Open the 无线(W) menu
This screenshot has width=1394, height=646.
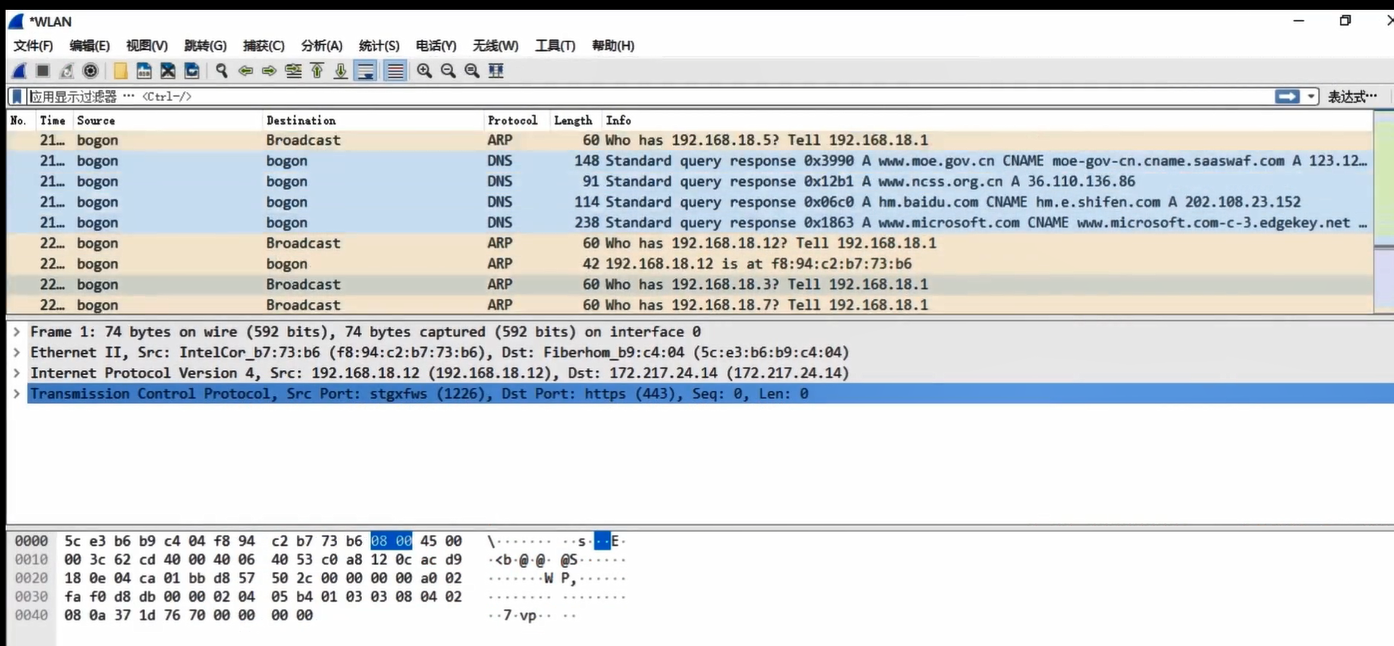point(496,46)
